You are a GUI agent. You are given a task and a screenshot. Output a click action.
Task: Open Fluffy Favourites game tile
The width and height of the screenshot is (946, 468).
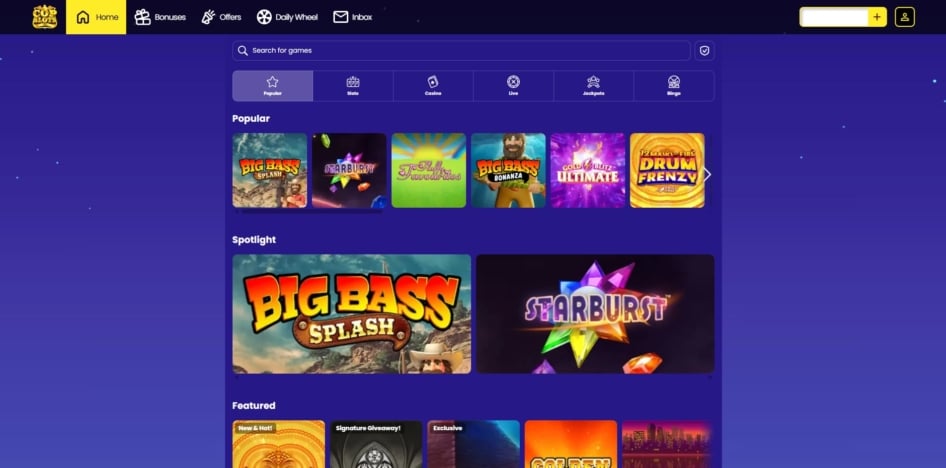pos(428,170)
